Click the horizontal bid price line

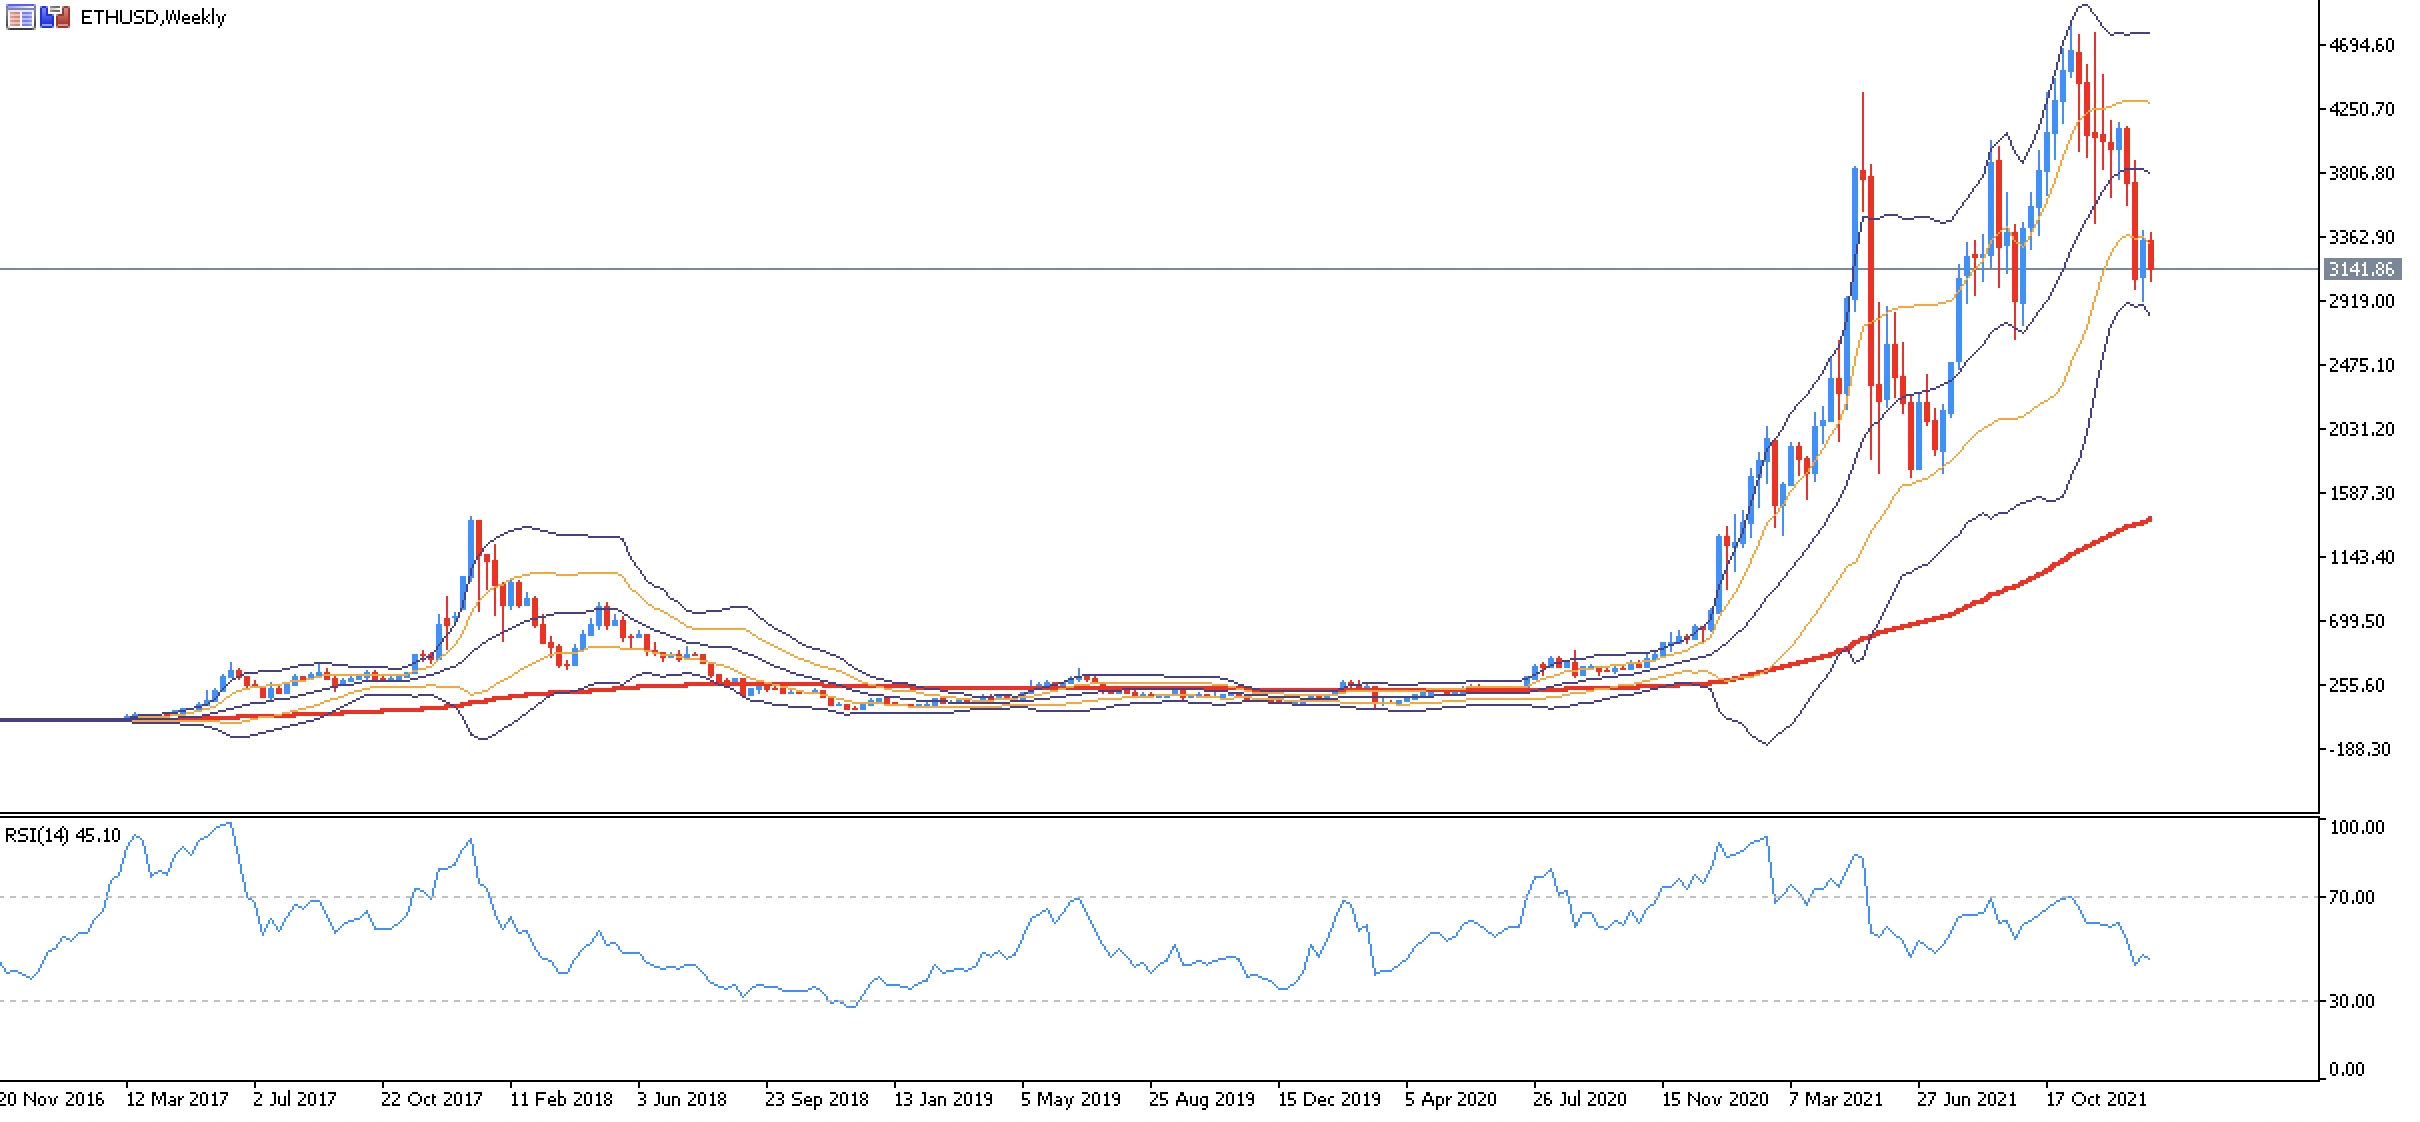click(x=1000, y=269)
